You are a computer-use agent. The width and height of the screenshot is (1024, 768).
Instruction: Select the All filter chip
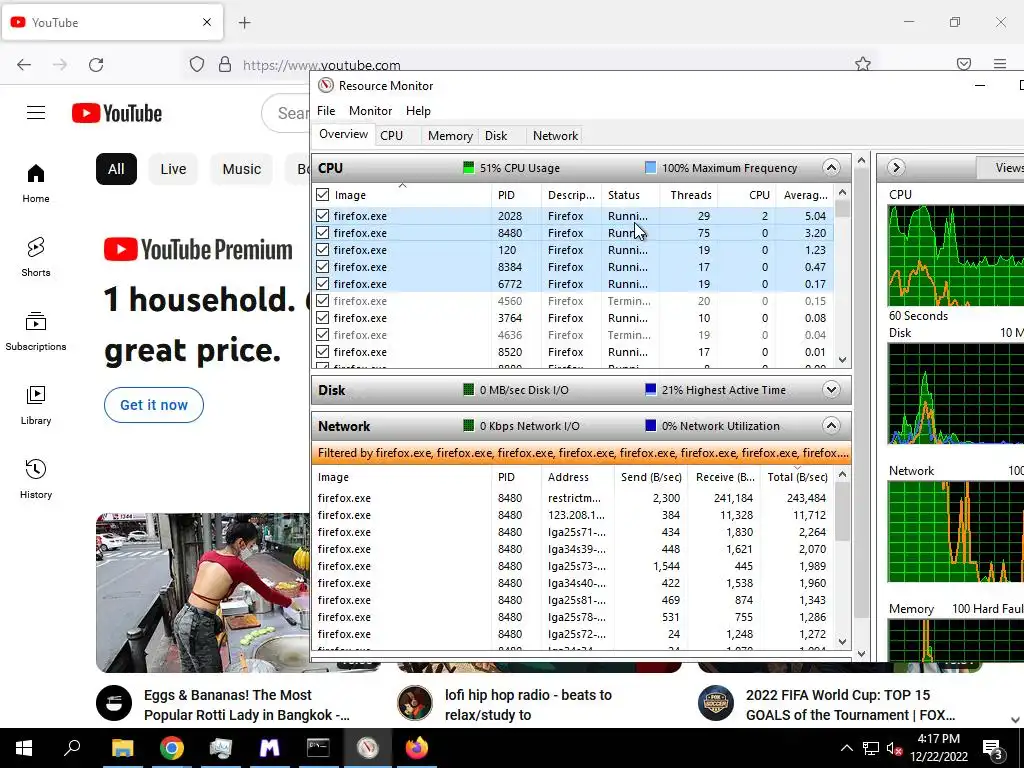pyautogui.click(x=116, y=169)
